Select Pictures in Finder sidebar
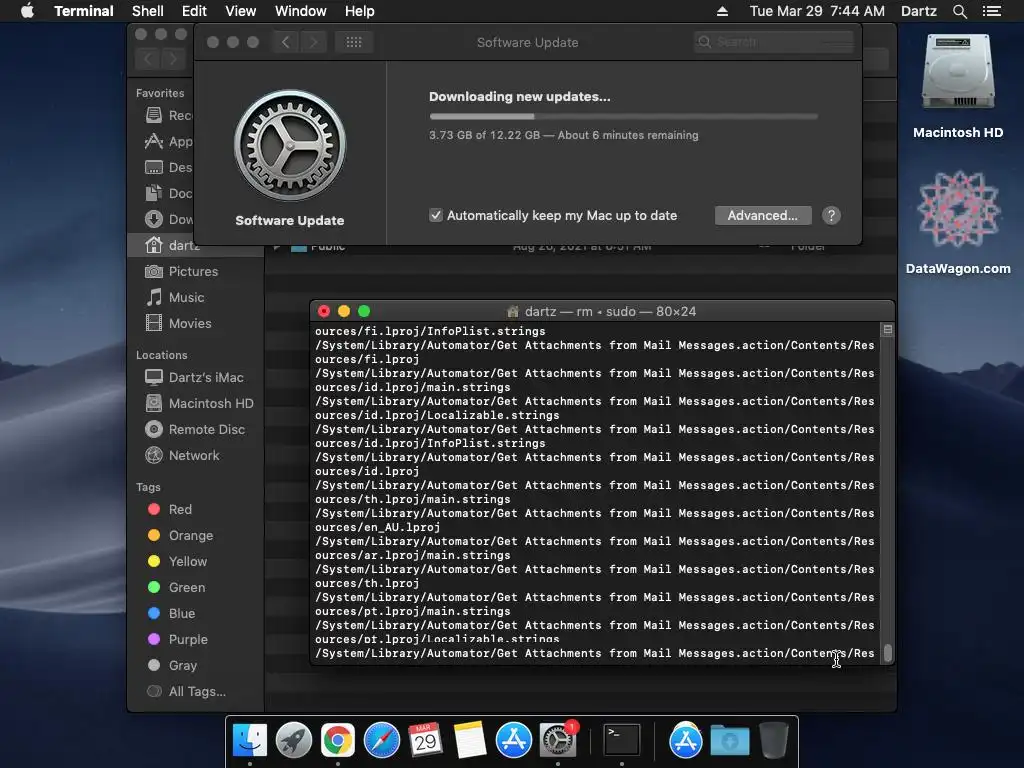1024x768 pixels. pos(195,271)
